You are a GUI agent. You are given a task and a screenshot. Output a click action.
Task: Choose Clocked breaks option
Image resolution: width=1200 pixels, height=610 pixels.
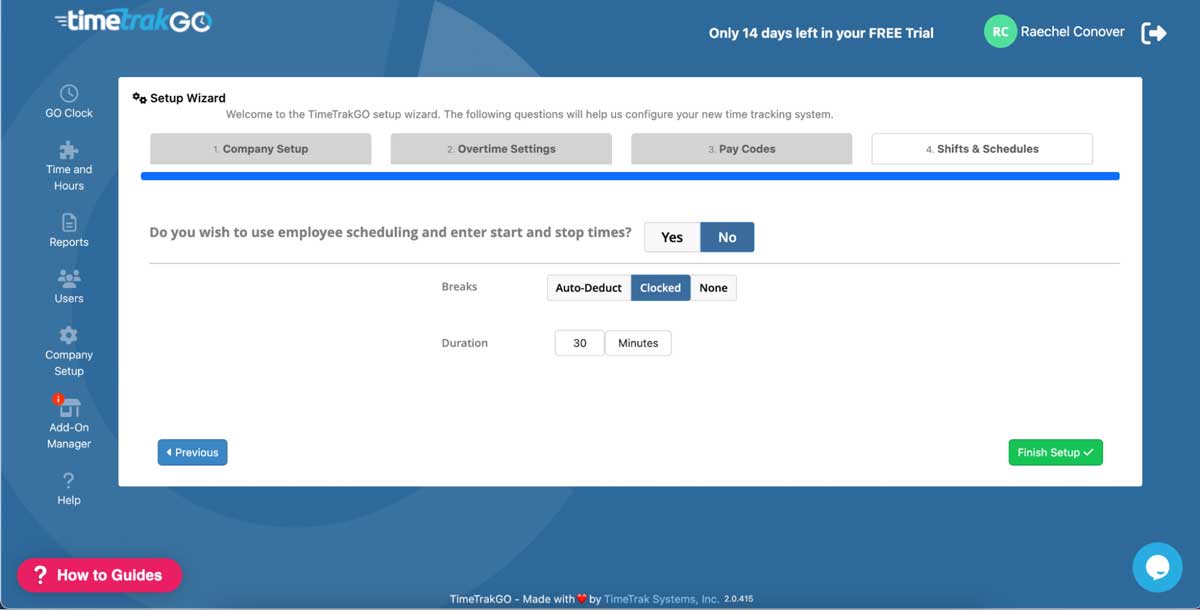(x=660, y=288)
